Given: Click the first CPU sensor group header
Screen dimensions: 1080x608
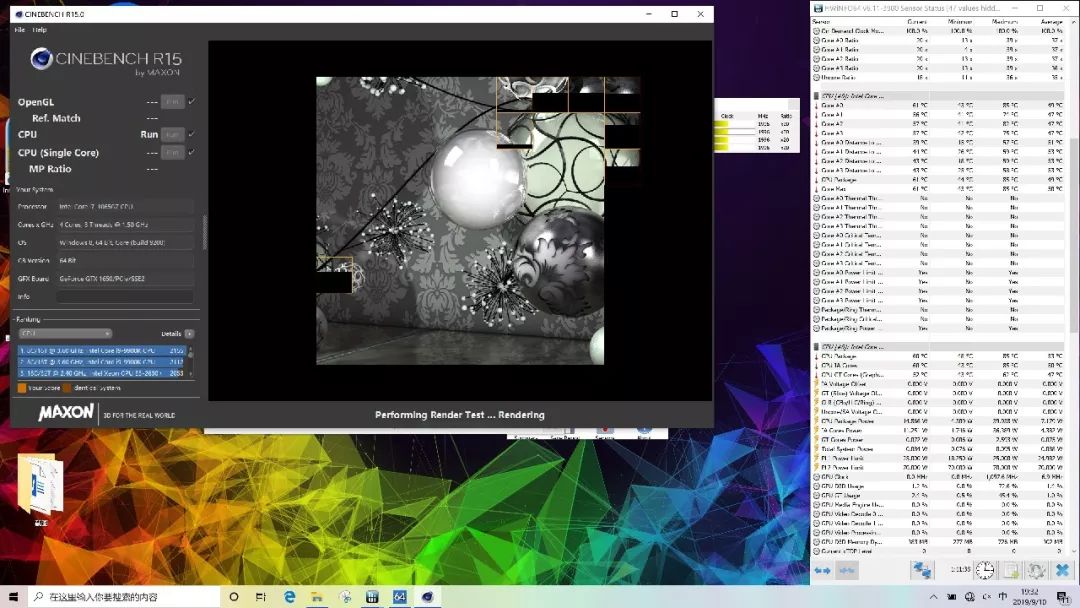Looking at the screenshot, I should [x=939, y=96].
